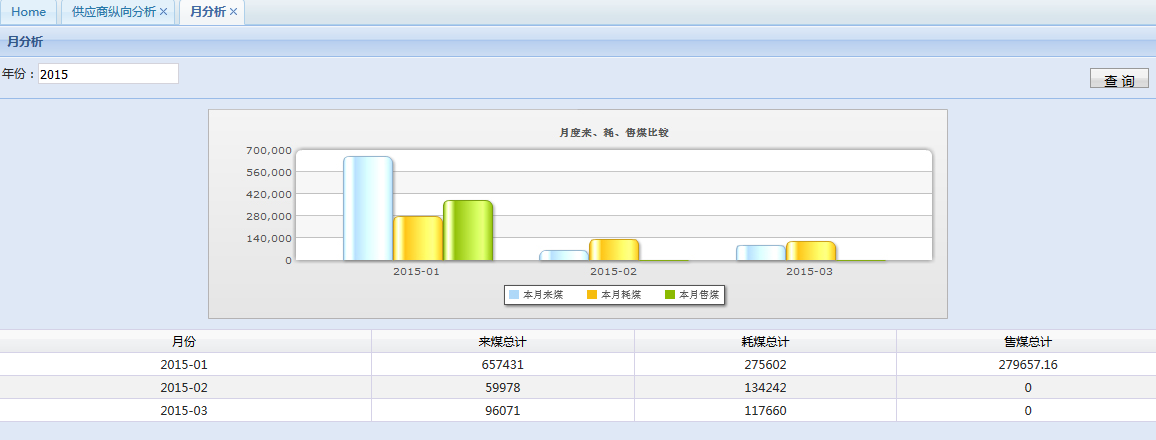The width and height of the screenshot is (1156, 440).
Task: Click the 售煤总计 column header
Action: point(1027,342)
